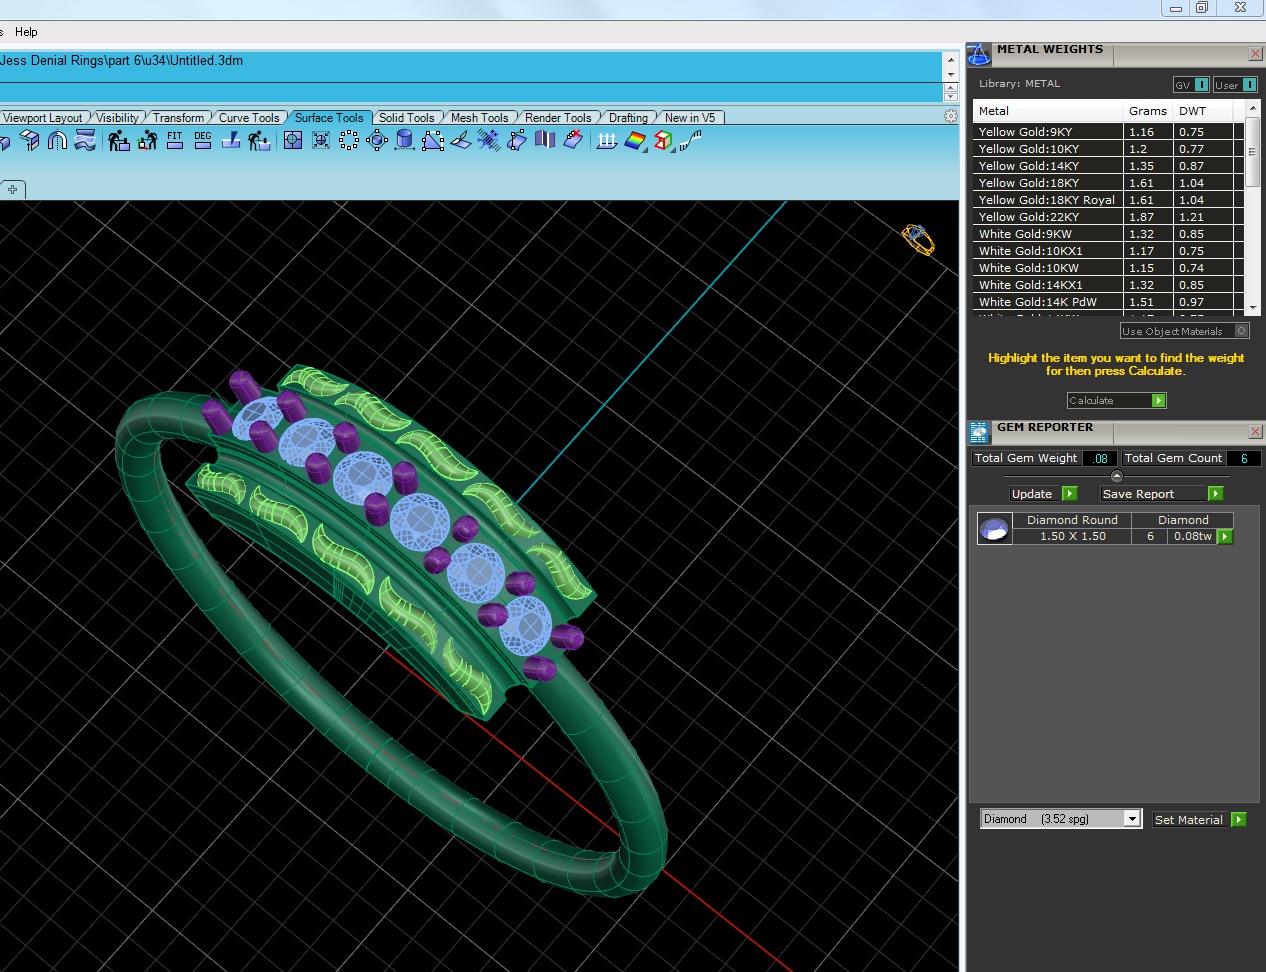Switch to Drafting tab
This screenshot has height=972, width=1266.
coord(628,118)
